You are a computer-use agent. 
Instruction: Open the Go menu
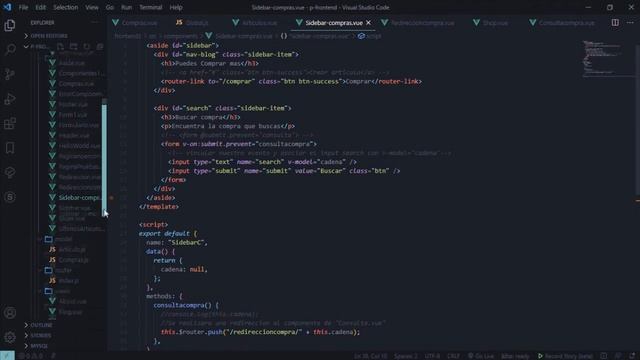click(x=110, y=7)
